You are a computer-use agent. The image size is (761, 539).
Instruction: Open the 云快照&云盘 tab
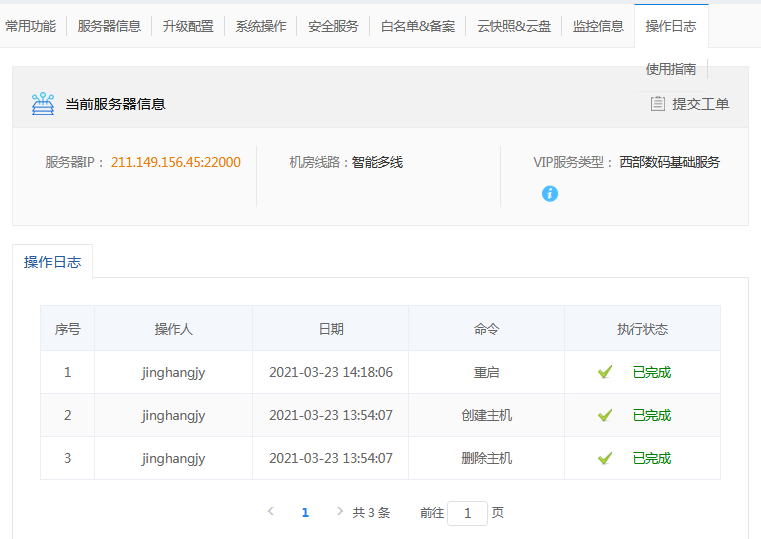pos(513,26)
